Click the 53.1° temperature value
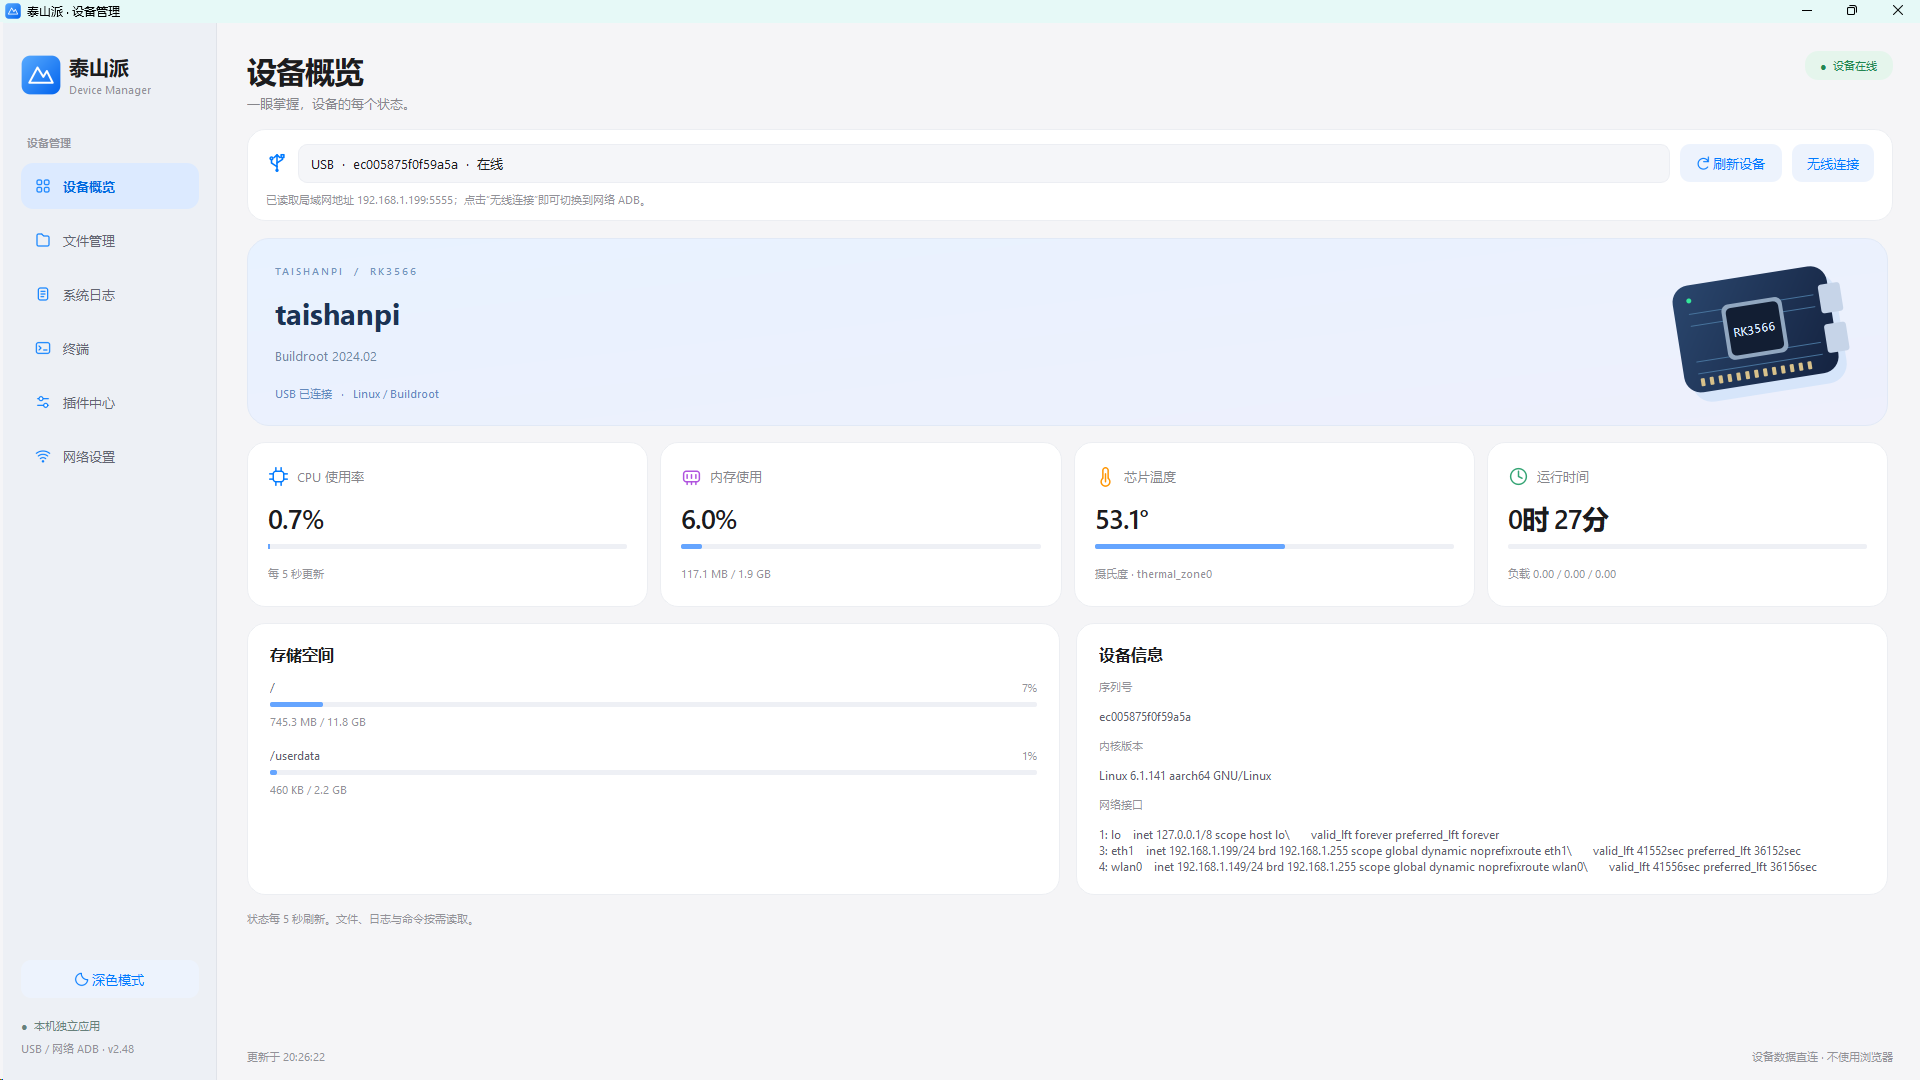Screen dimensions: 1920x1080 pyautogui.click(x=1122, y=520)
